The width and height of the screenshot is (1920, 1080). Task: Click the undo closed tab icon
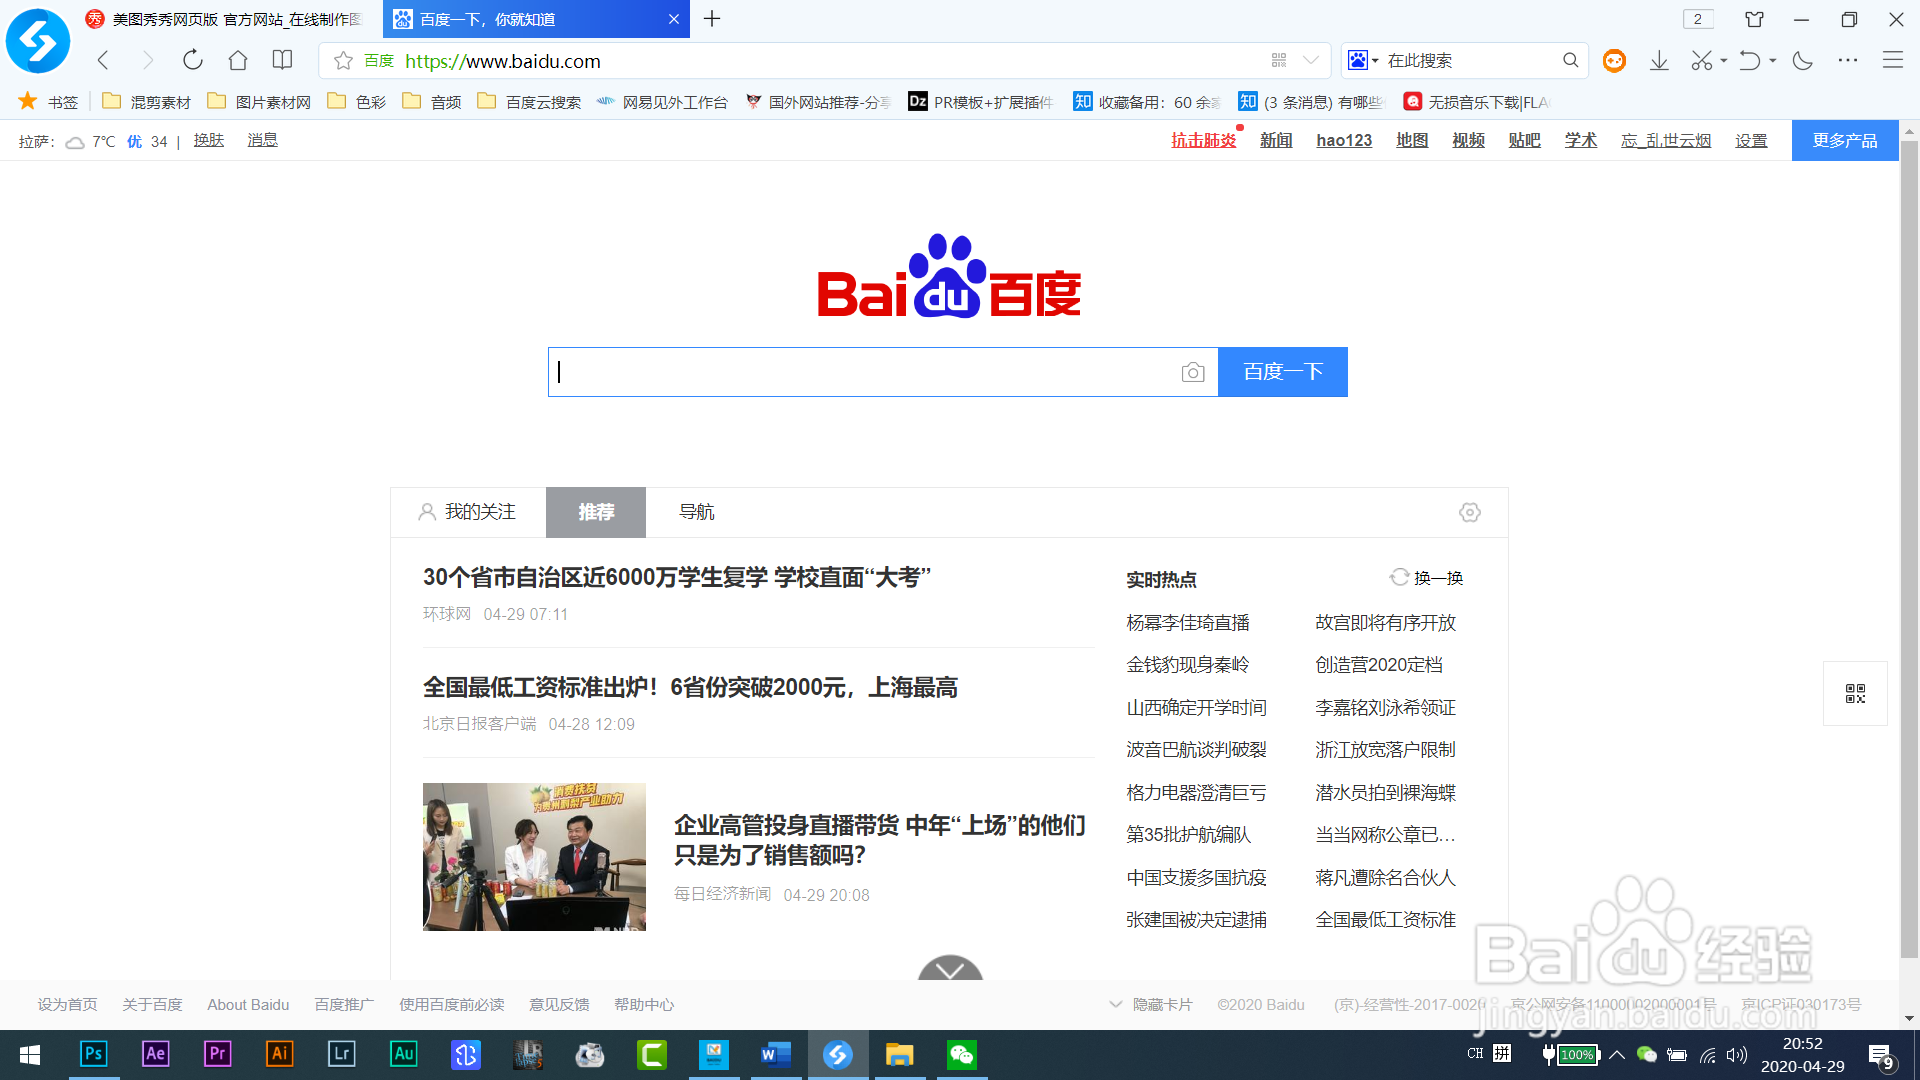click(x=1749, y=61)
